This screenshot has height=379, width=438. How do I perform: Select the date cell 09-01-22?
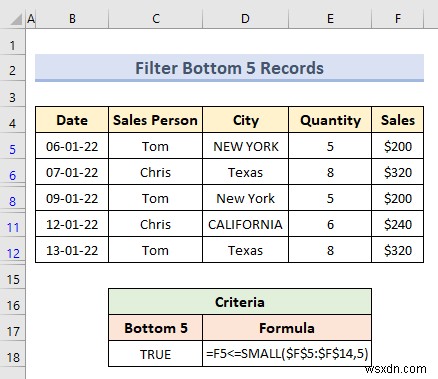click(x=72, y=198)
